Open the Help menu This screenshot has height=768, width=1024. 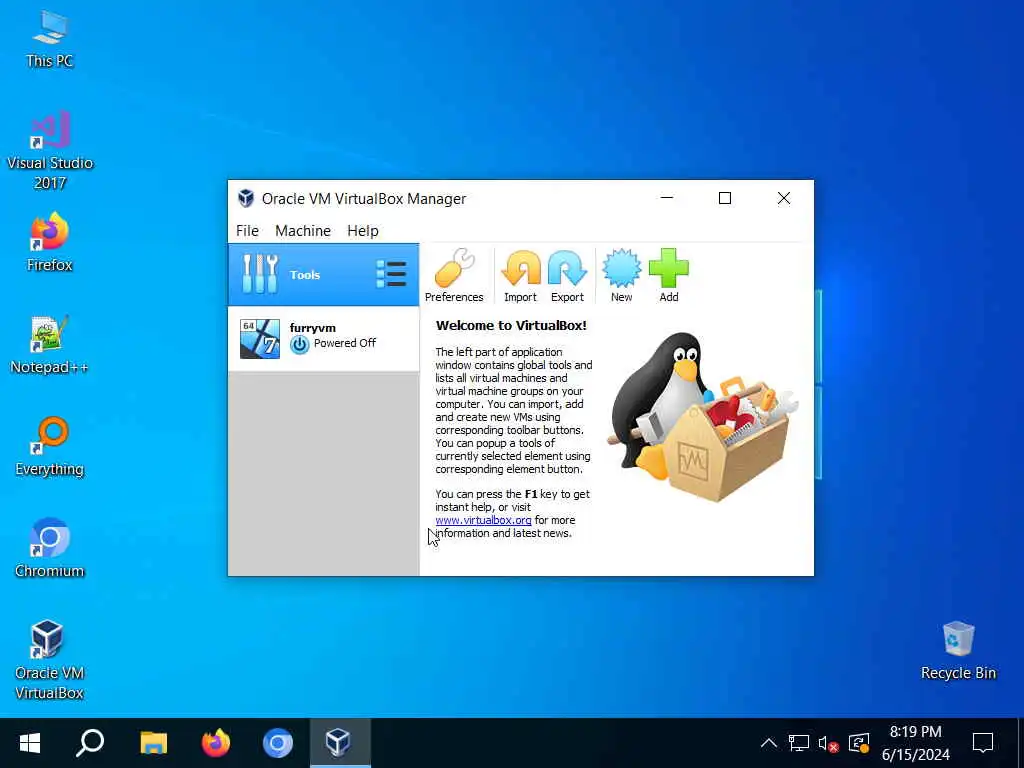point(362,231)
